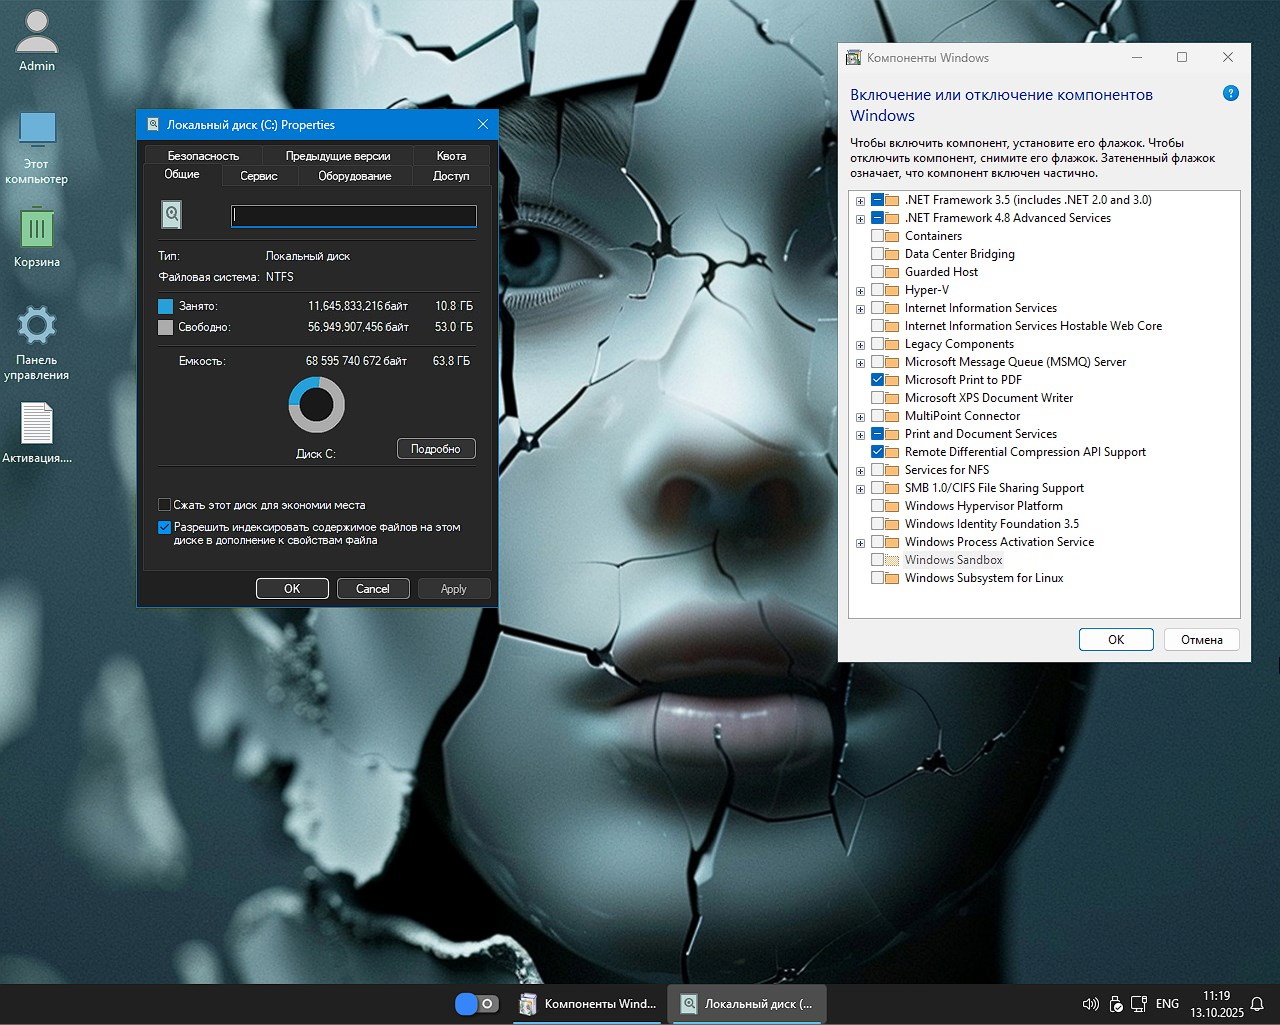Expand SMB 1.0/CIFS File Sharing Support
Screen dimensions: 1280x1025
(860, 488)
